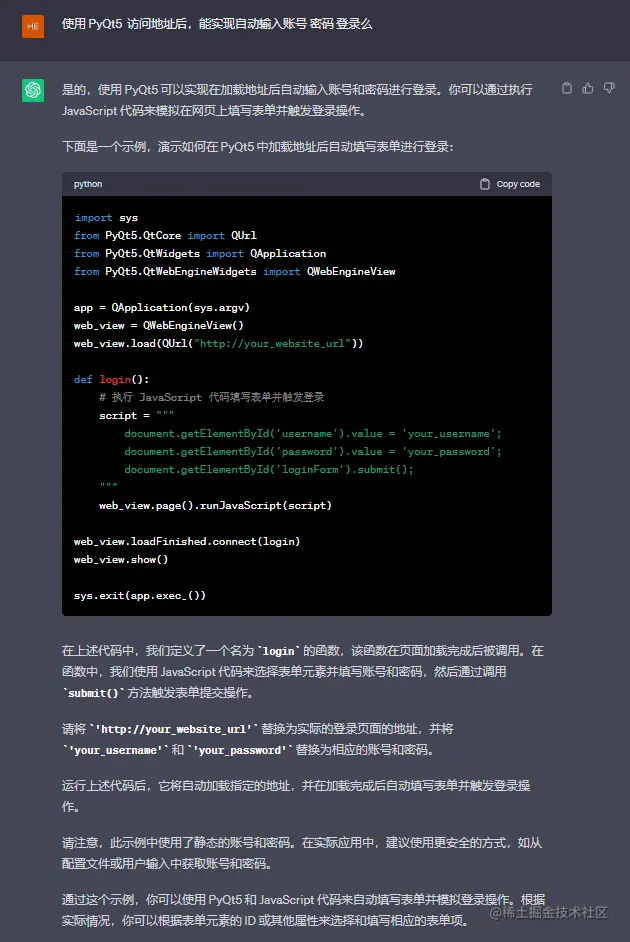This screenshot has height=942, width=630.
Task: Click the 'script = """' line
Action: click(x=136, y=415)
